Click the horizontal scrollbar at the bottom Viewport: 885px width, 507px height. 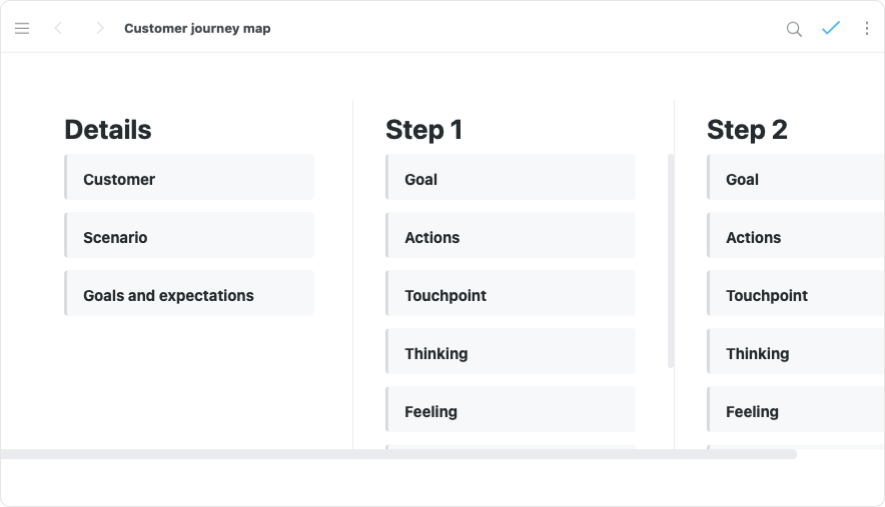point(398,454)
